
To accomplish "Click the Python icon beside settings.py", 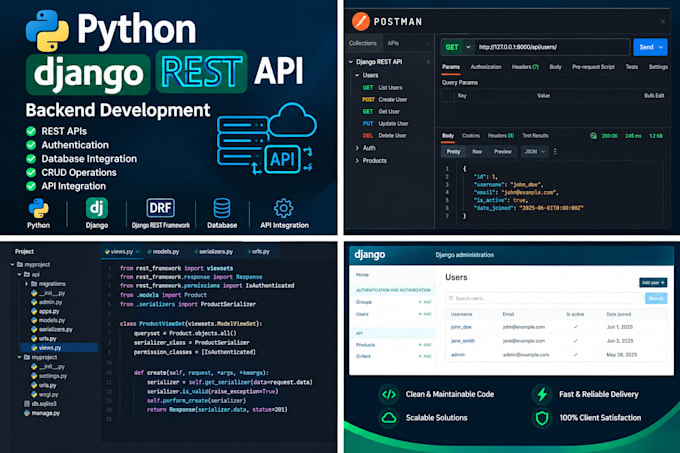I will tap(34, 376).
